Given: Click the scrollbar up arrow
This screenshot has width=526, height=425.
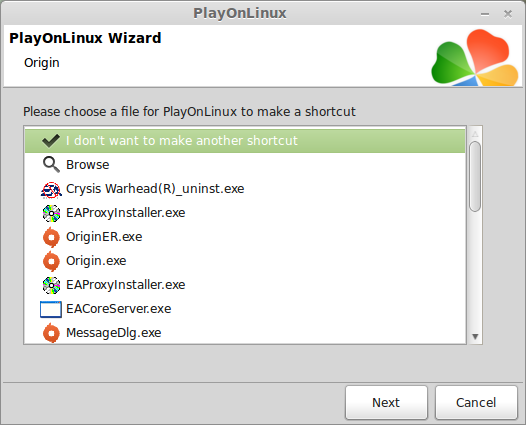Looking at the screenshot, I should (475, 134).
